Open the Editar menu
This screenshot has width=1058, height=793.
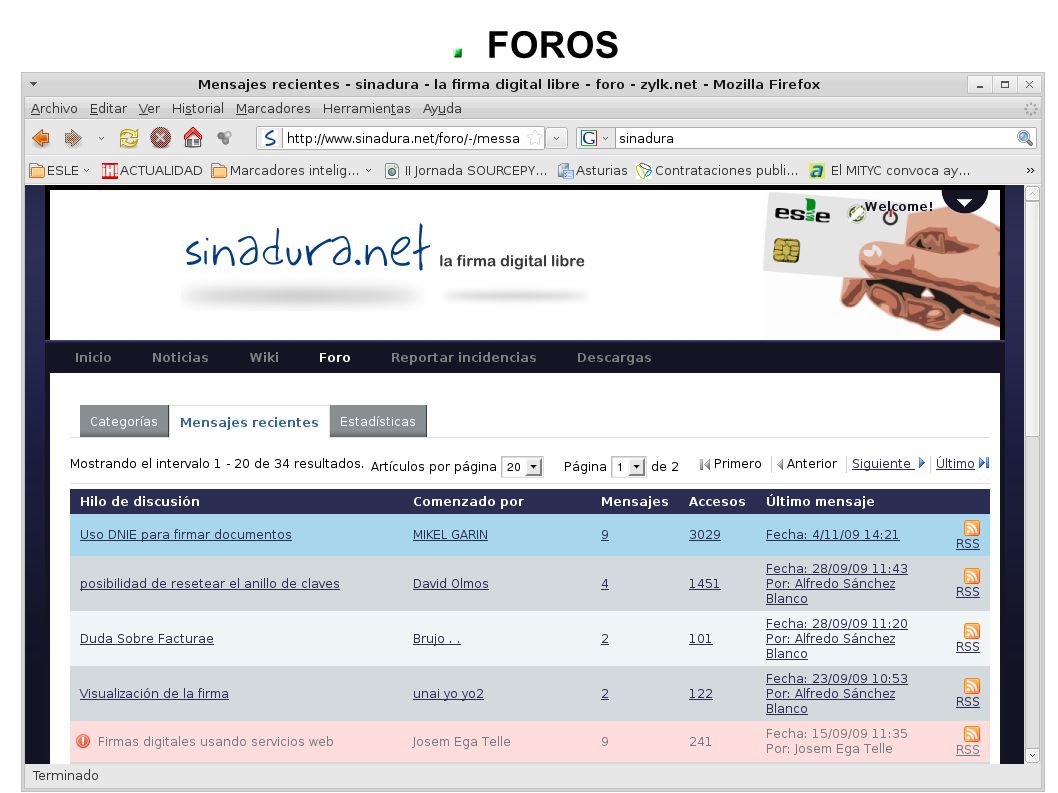pos(108,109)
